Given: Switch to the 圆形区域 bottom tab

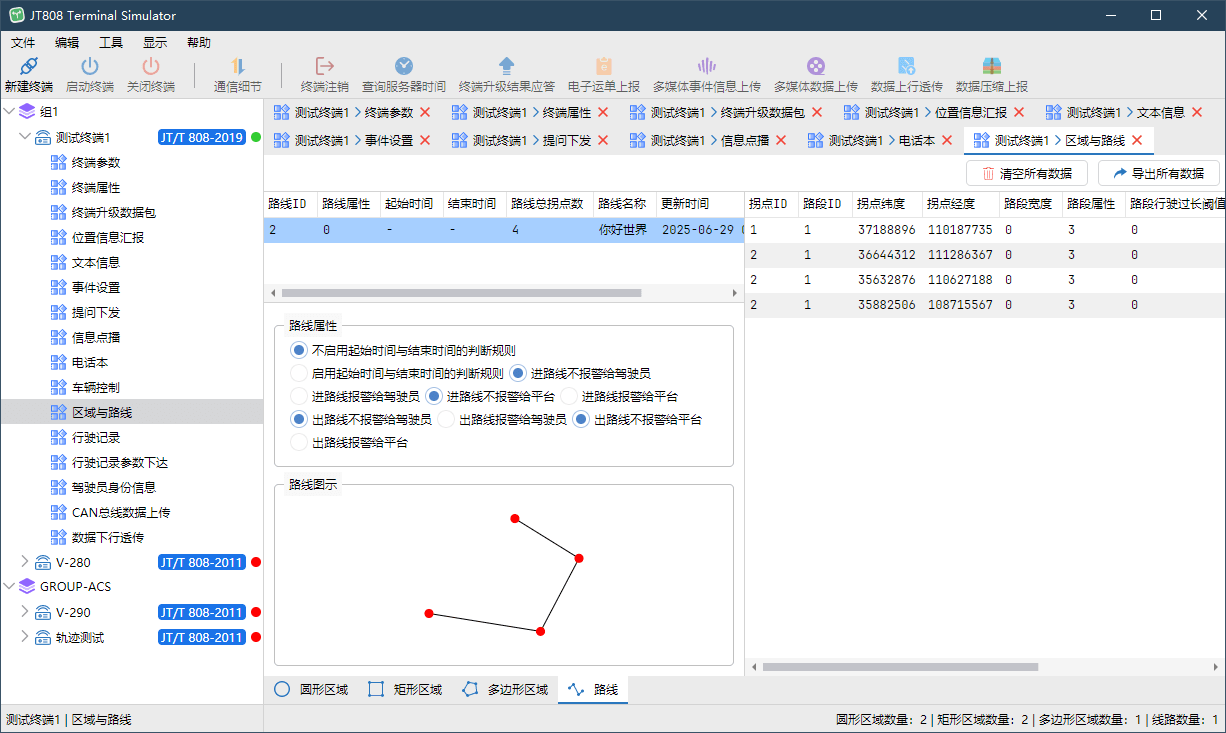Looking at the screenshot, I should pyautogui.click(x=311, y=689).
